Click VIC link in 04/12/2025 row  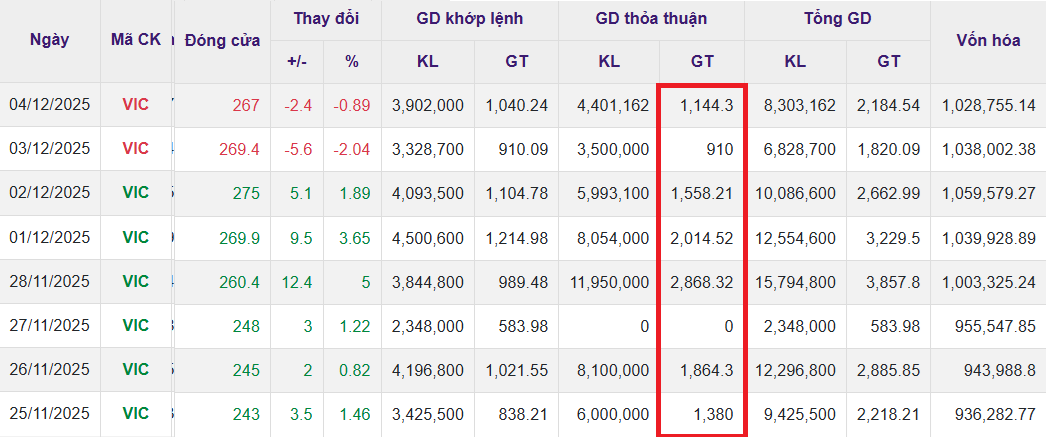135,104
